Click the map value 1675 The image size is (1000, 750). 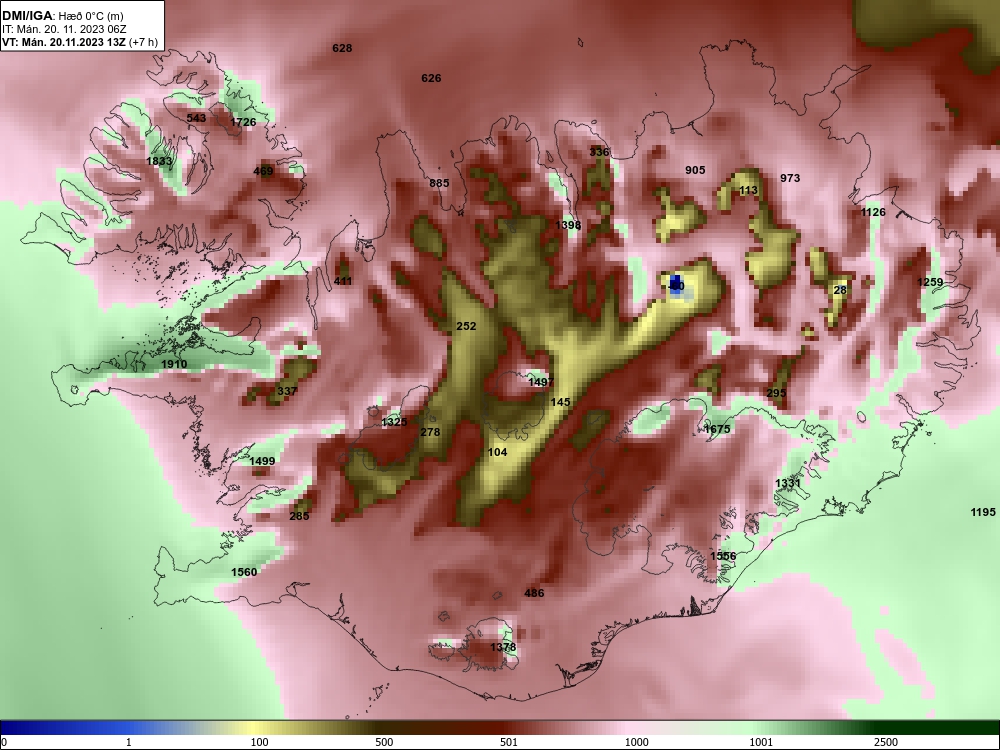717,429
